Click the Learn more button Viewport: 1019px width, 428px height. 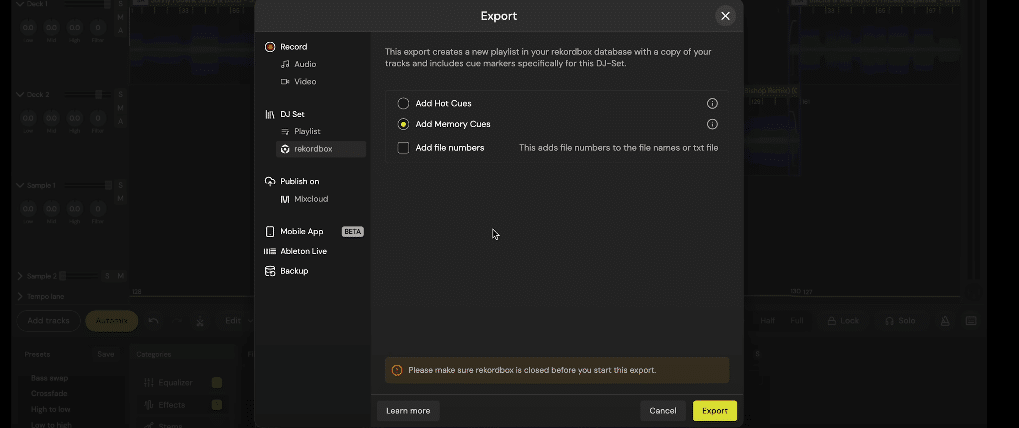(408, 411)
